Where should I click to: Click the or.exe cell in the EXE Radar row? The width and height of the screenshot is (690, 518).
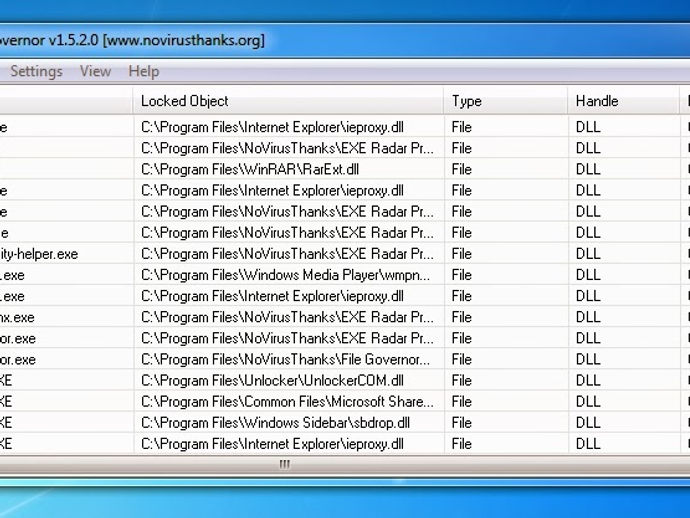(18, 338)
